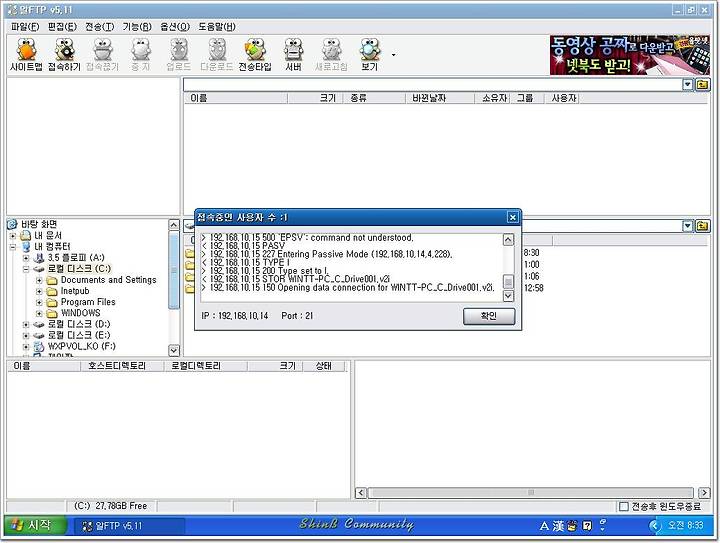Open the 서버 server tool
Image resolution: width=720 pixels, height=543 pixels.
(x=293, y=55)
